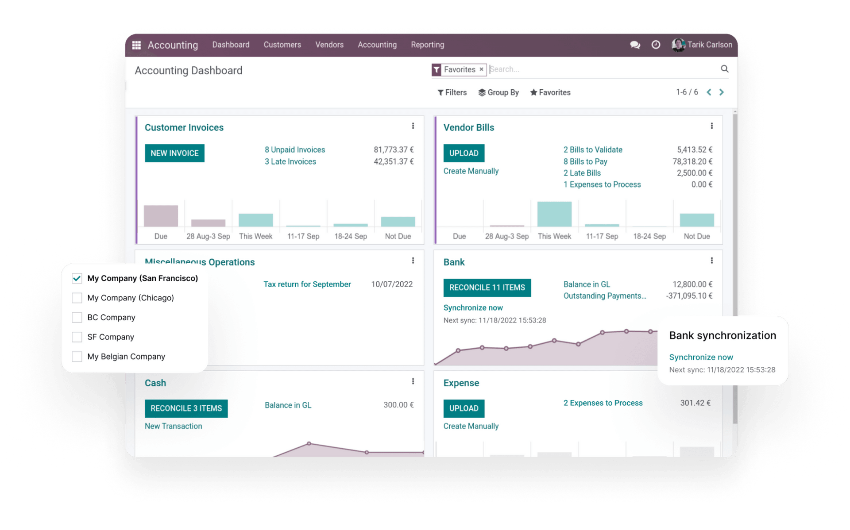Open the activities clock icon
The image size is (850, 530).
655,45
